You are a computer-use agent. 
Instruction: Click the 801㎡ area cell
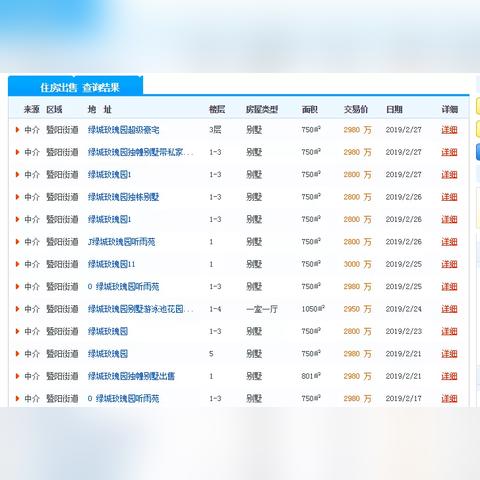[311, 376]
